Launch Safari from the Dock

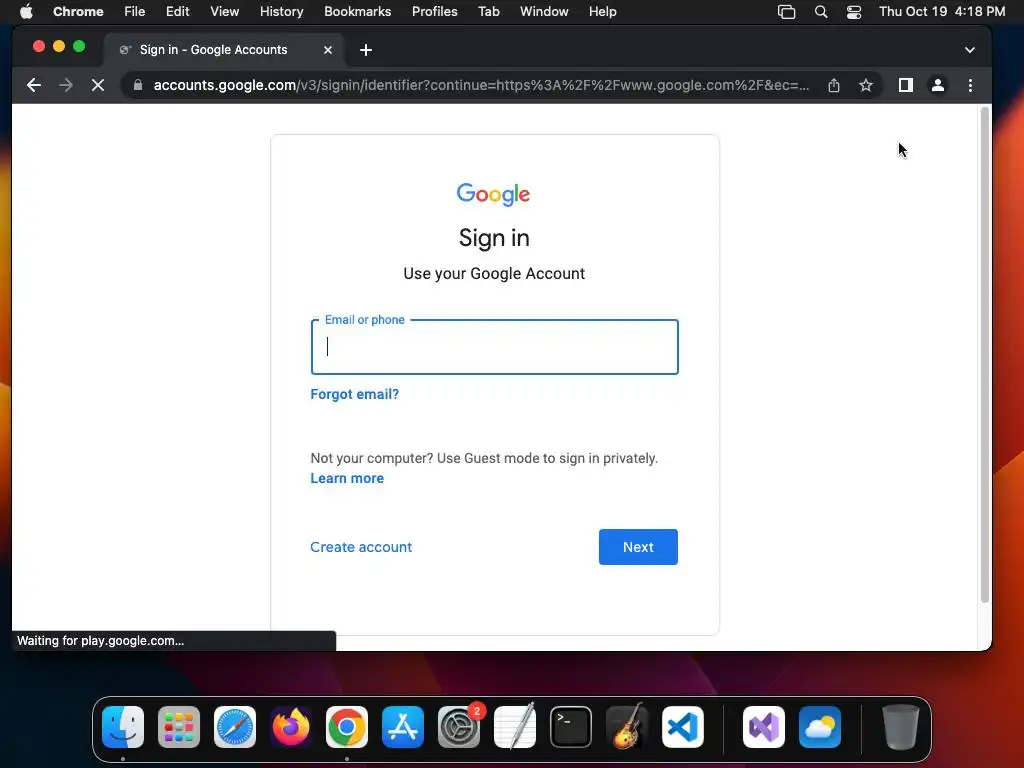click(x=235, y=727)
